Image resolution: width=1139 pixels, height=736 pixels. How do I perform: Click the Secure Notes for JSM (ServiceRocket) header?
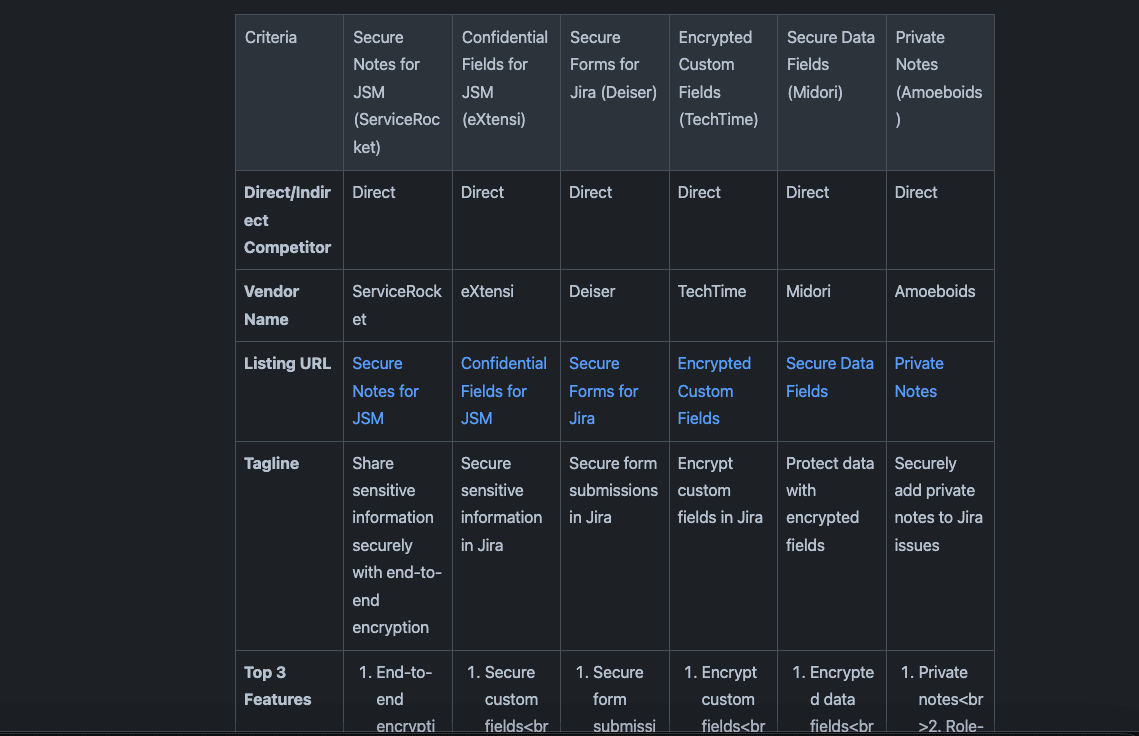pyautogui.click(x=397, y=92)
